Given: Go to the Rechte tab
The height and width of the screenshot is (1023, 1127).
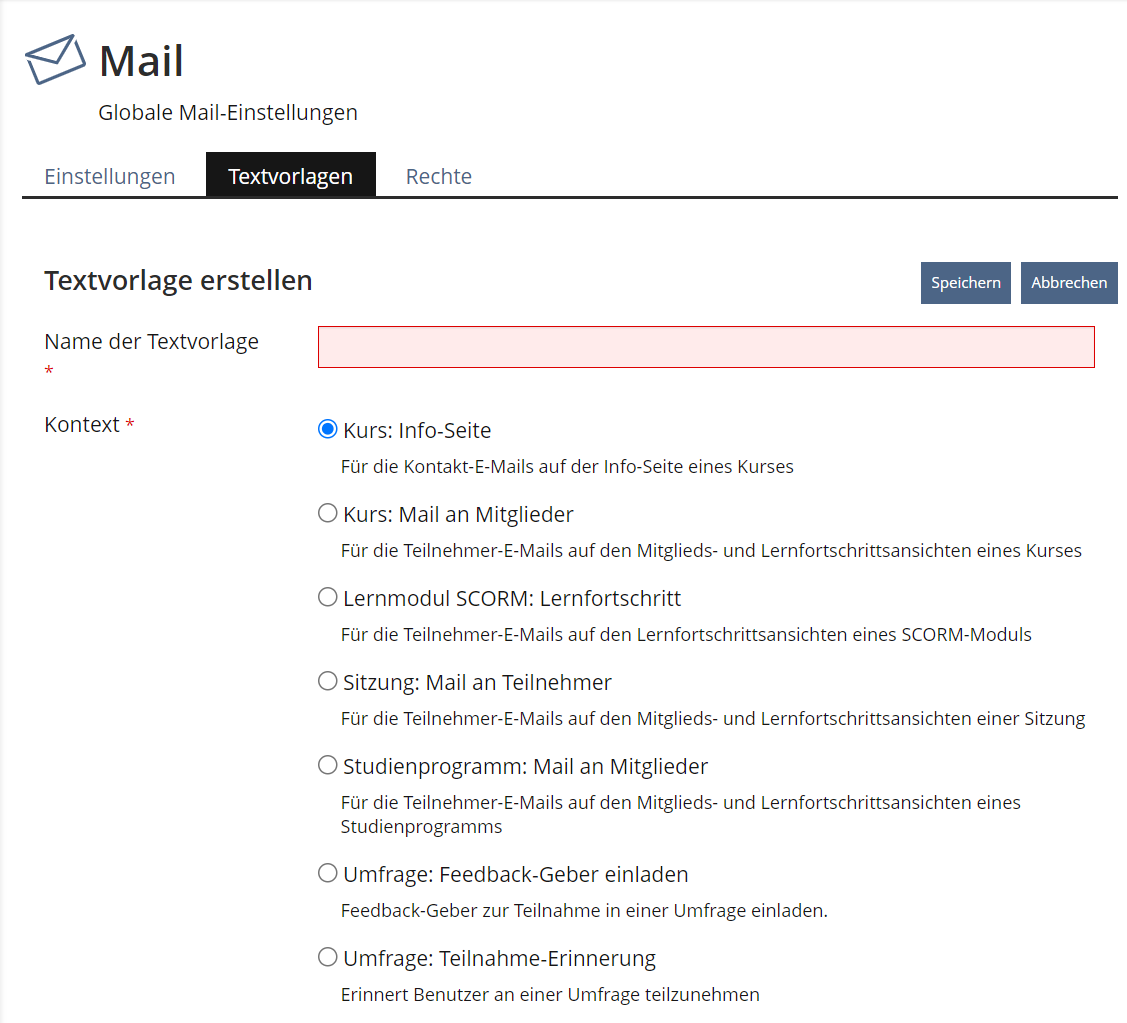Looking at the screenshot, I should click(x=438, y=177).
